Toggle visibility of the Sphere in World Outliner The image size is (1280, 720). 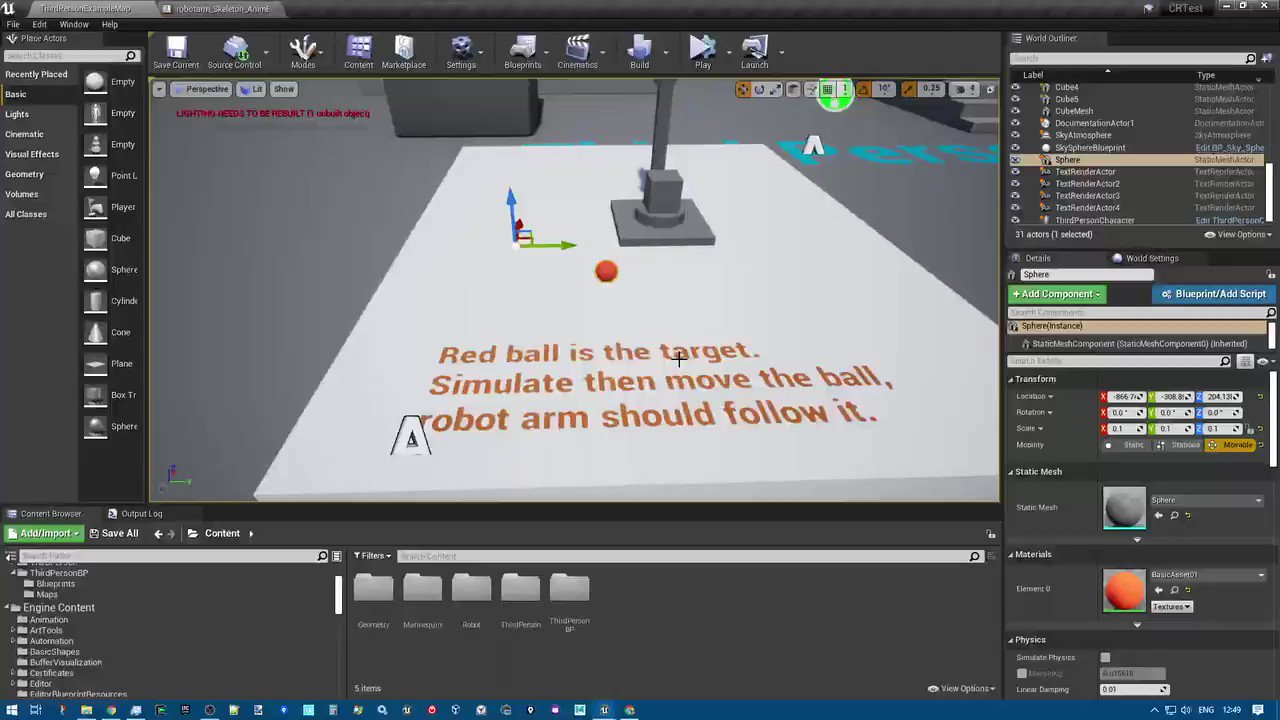tap(1016, 159)
